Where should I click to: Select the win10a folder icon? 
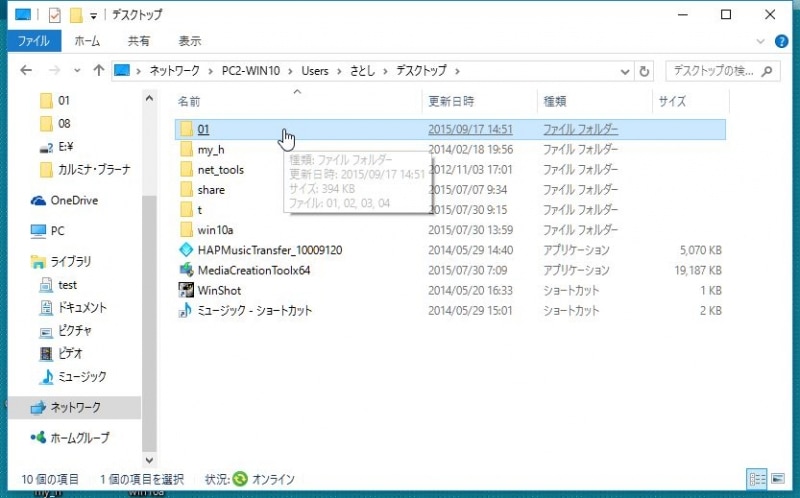tap(186, 230)
